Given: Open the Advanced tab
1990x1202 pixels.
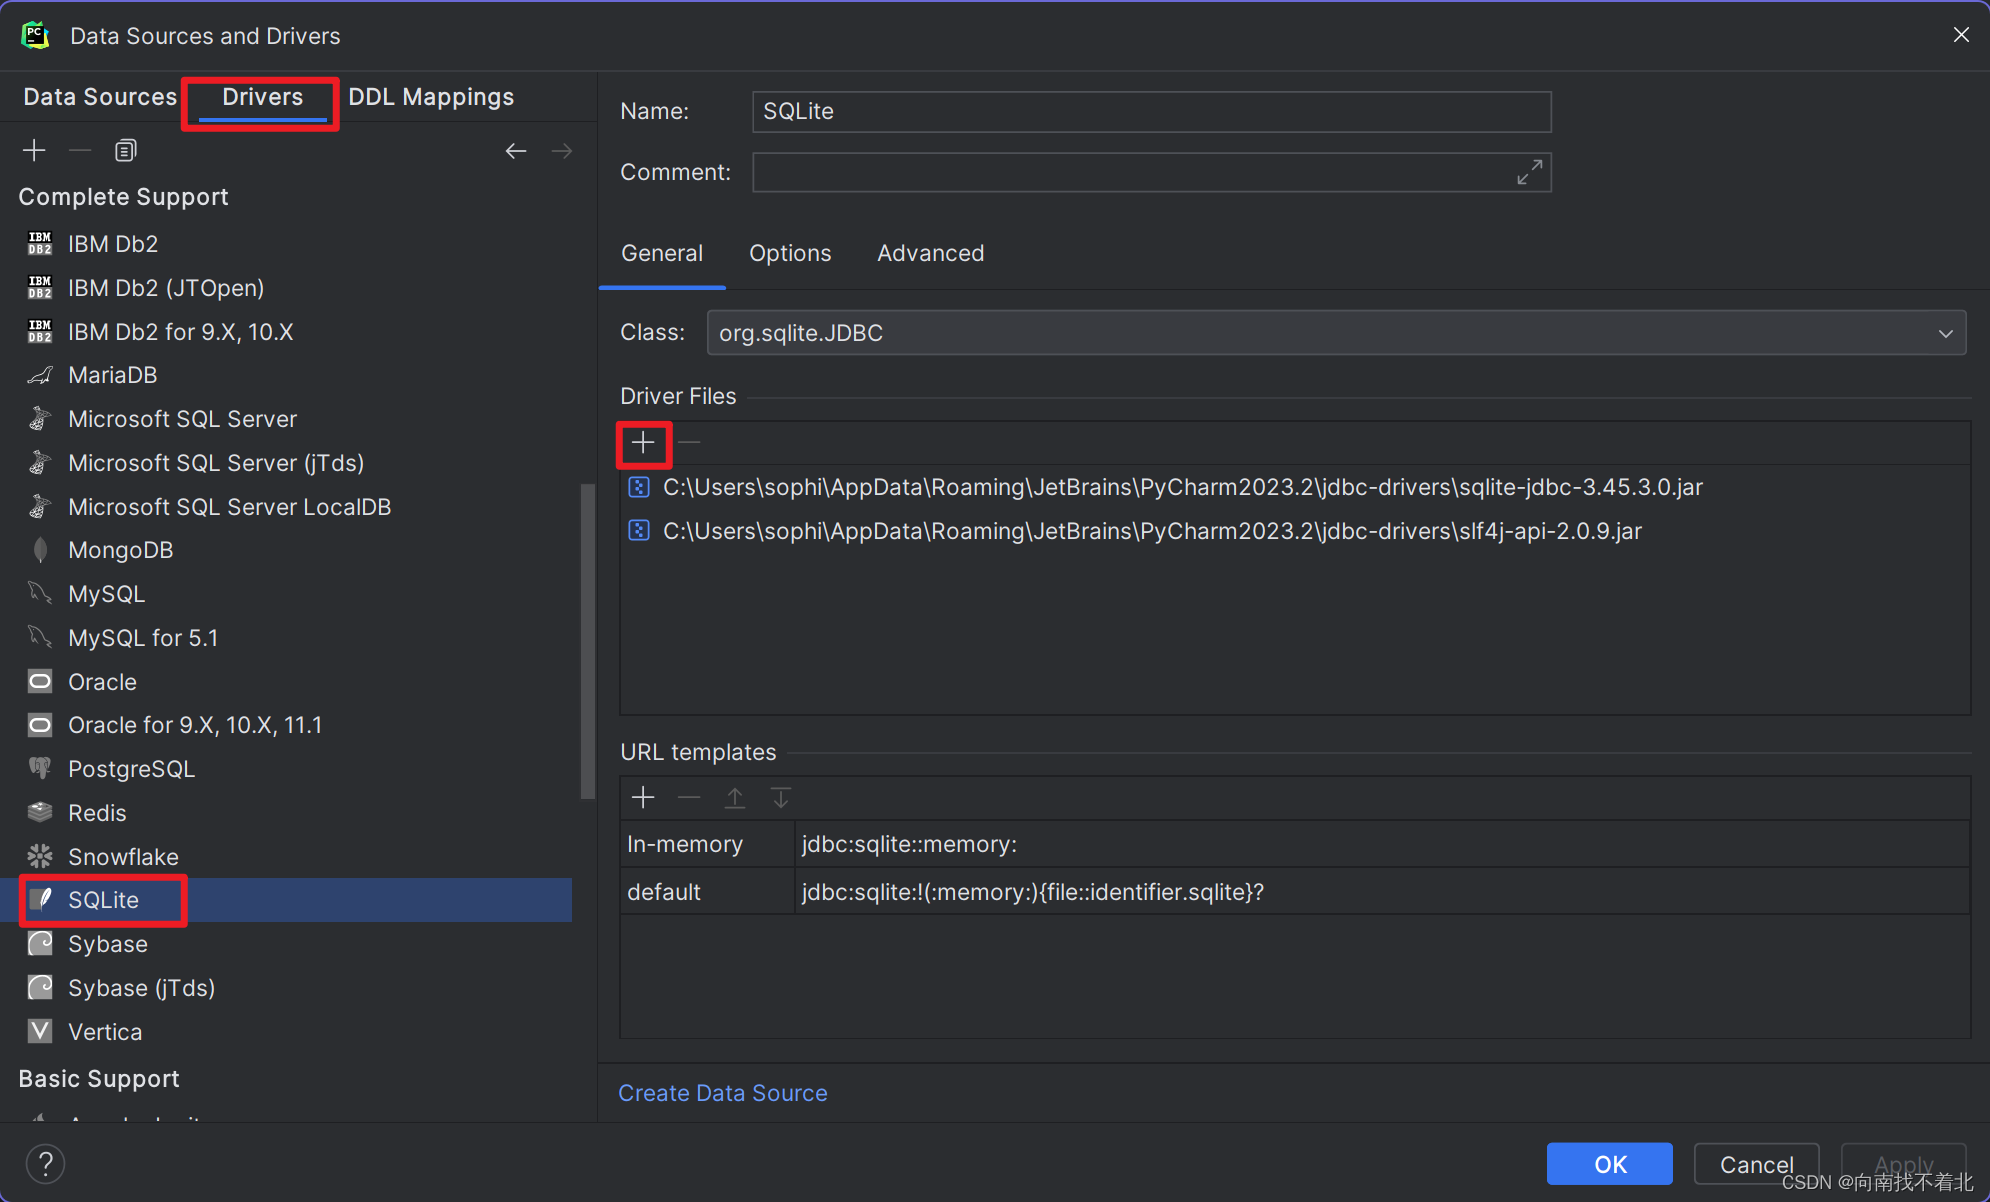Looking at the screenshot, I should (x=930, y=253).
